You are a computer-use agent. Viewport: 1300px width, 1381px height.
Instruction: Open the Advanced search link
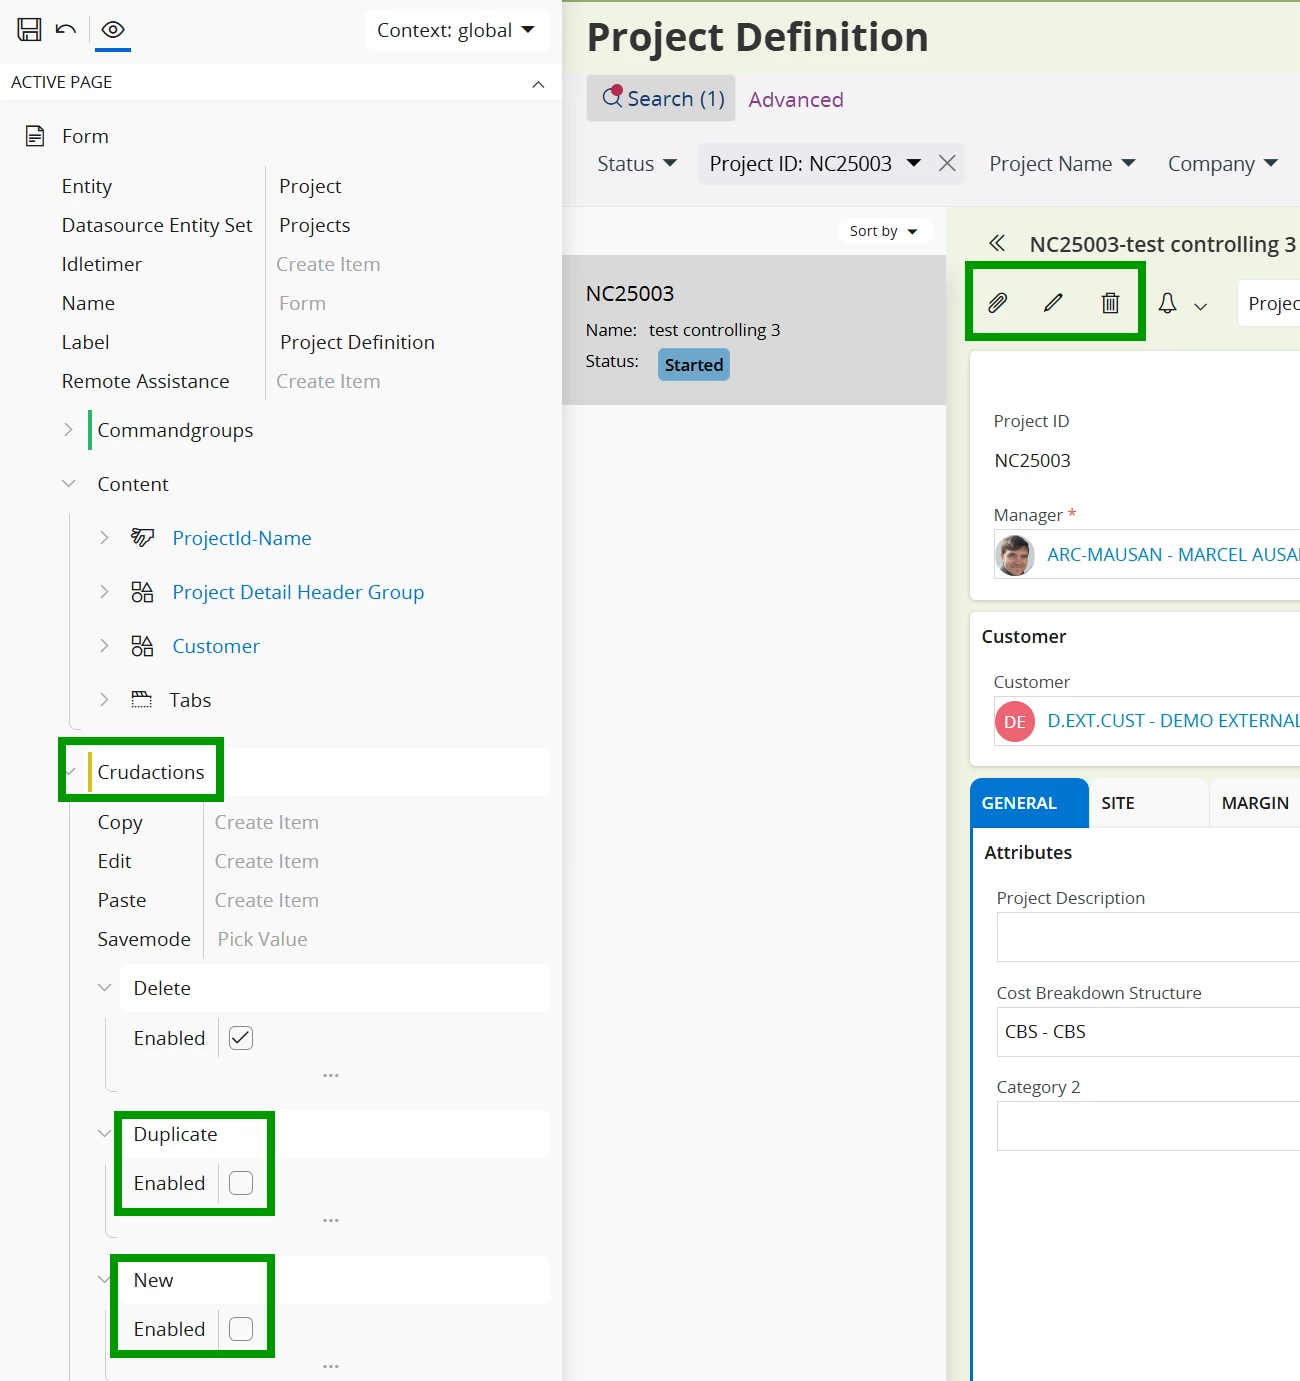[x=796, y=100]
